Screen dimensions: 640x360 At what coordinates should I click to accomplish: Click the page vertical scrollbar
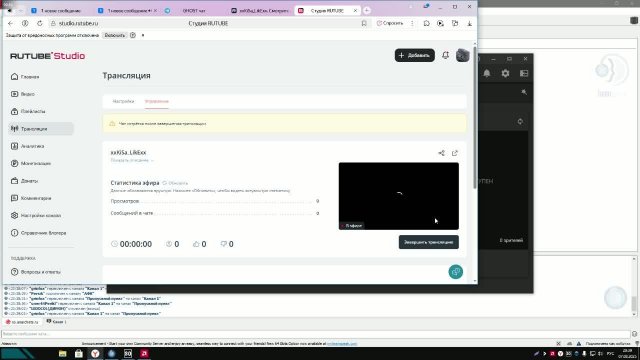(475, 118)
